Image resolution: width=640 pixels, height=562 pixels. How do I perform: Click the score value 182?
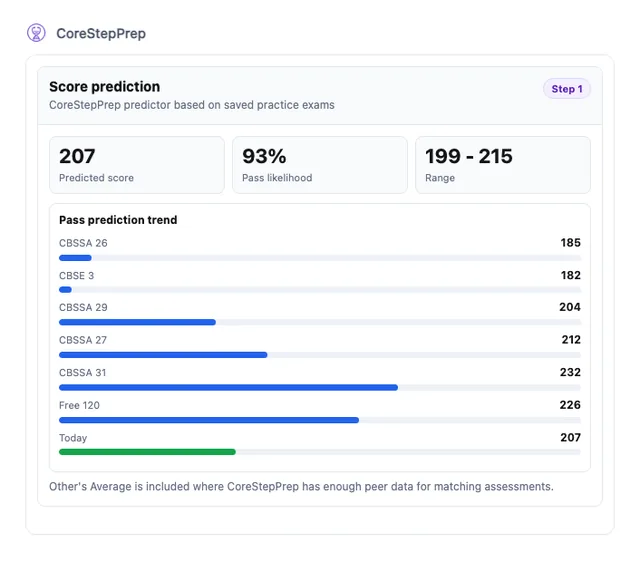point(570,275)
